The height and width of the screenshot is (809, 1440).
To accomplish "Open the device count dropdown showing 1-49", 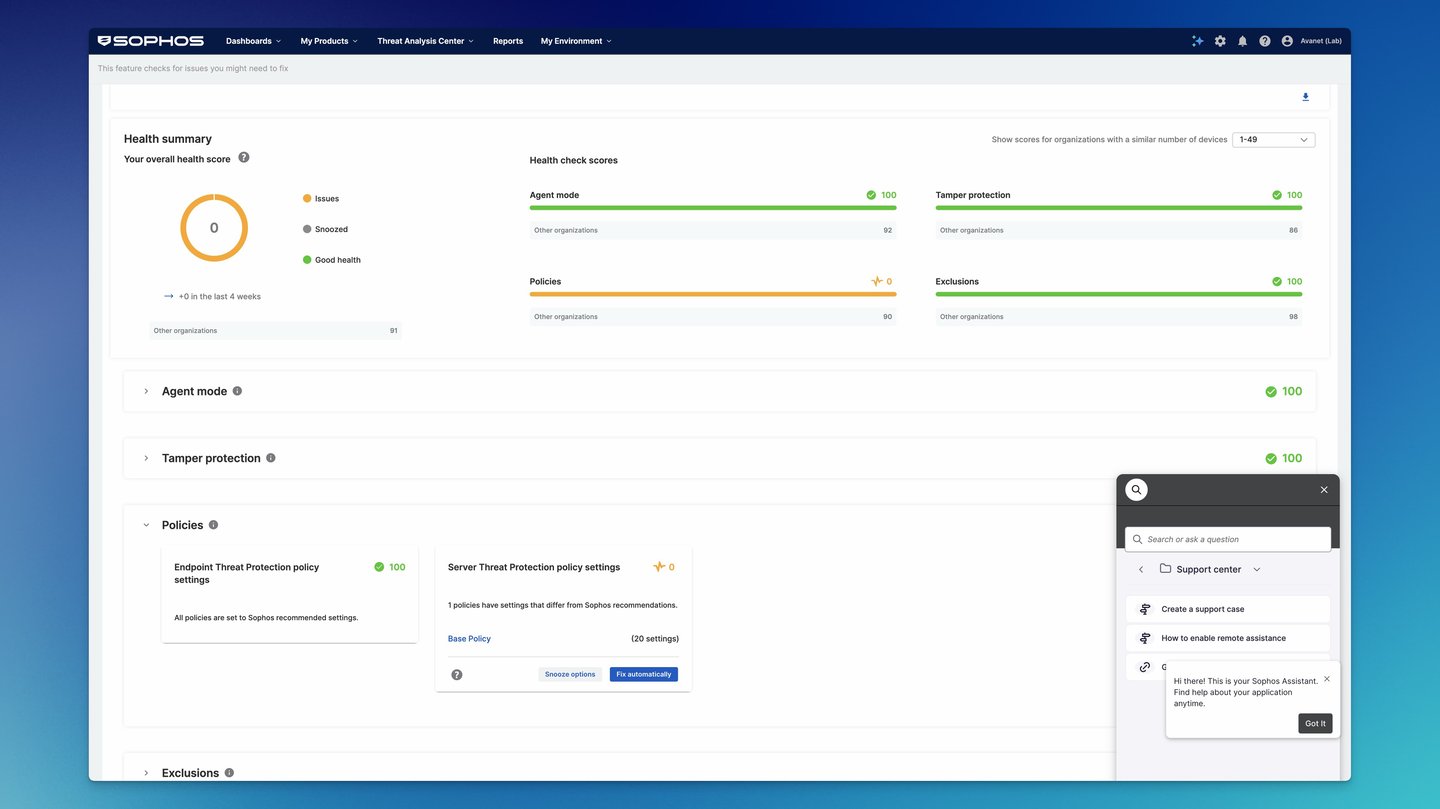I will (1274, 140).
